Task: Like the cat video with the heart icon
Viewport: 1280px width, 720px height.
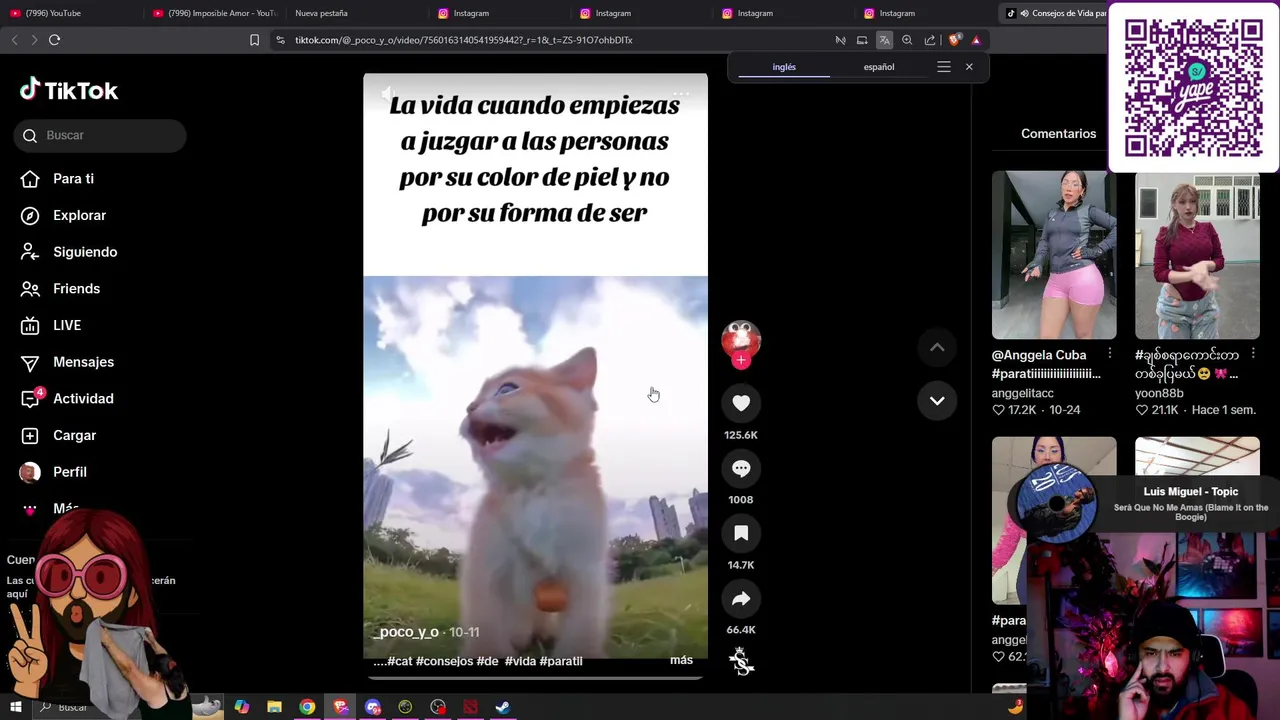Action: pos(741,402)
